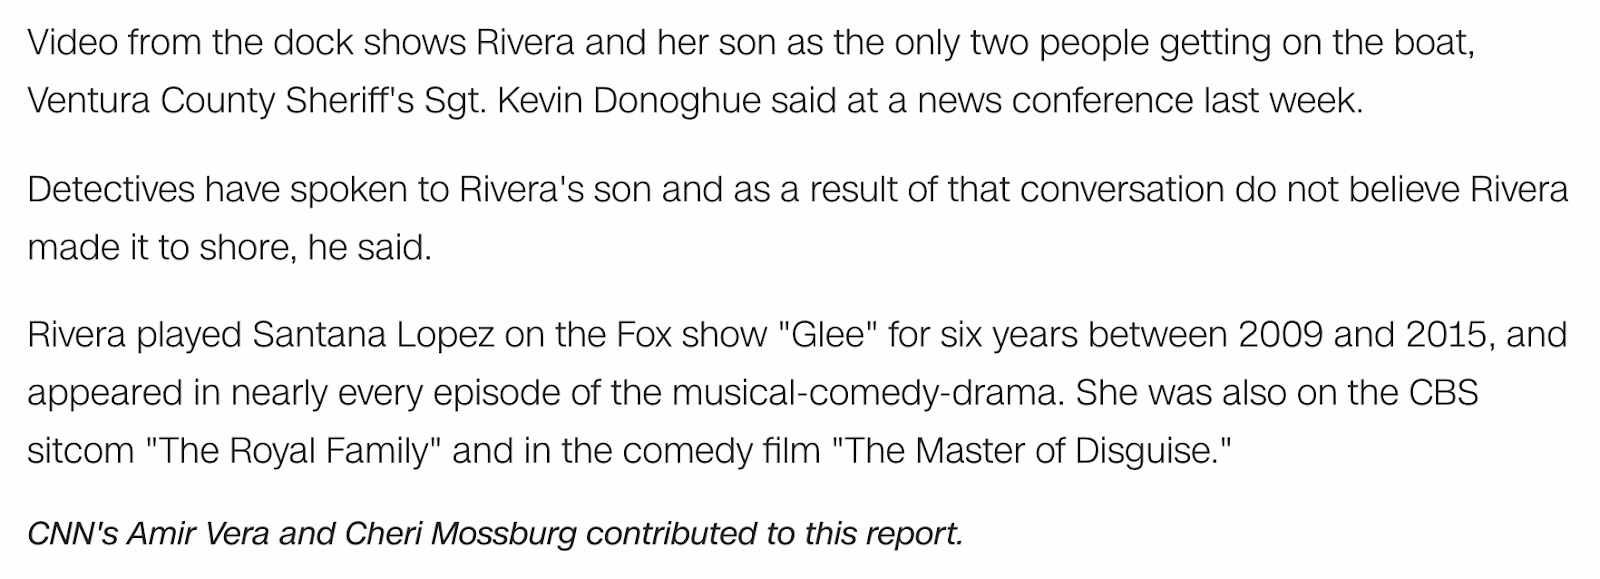The width and height of the screenshot is (1600, 579).
Task: Click "contributed to this report" italic text
Action: [x=774, y=533]
